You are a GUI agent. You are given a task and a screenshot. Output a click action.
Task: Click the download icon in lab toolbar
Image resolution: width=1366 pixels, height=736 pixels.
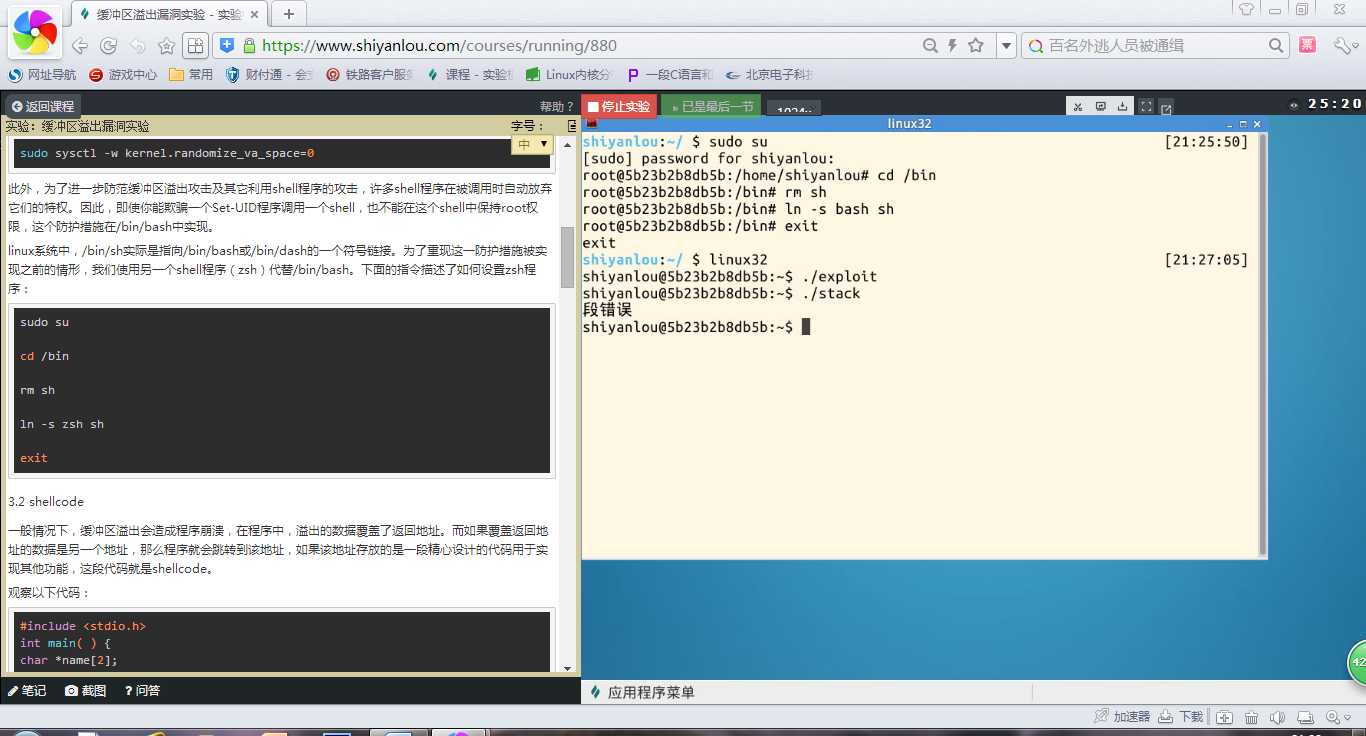[1123, 106]
